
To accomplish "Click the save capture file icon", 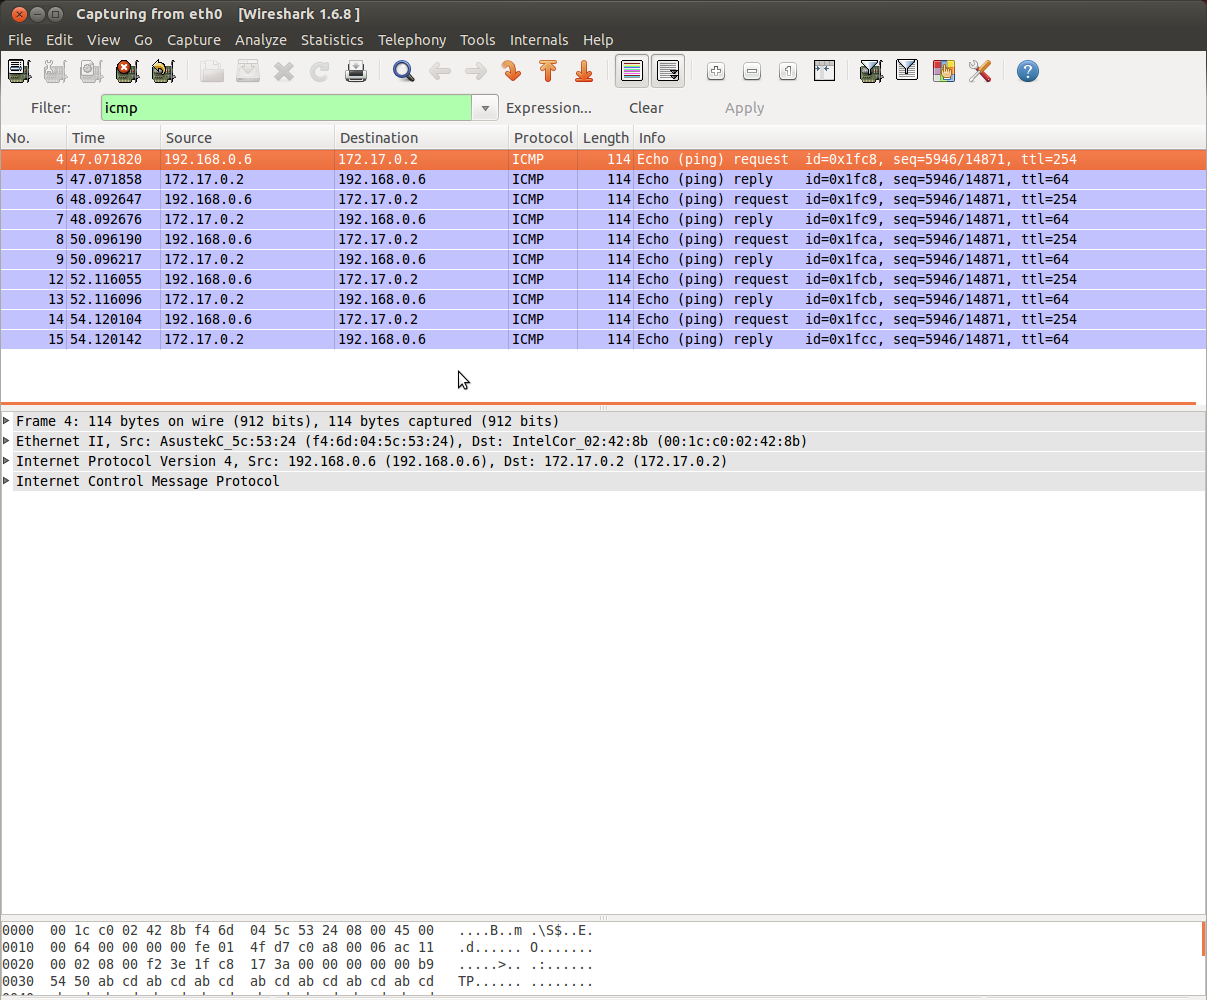I will pos(248,71).
